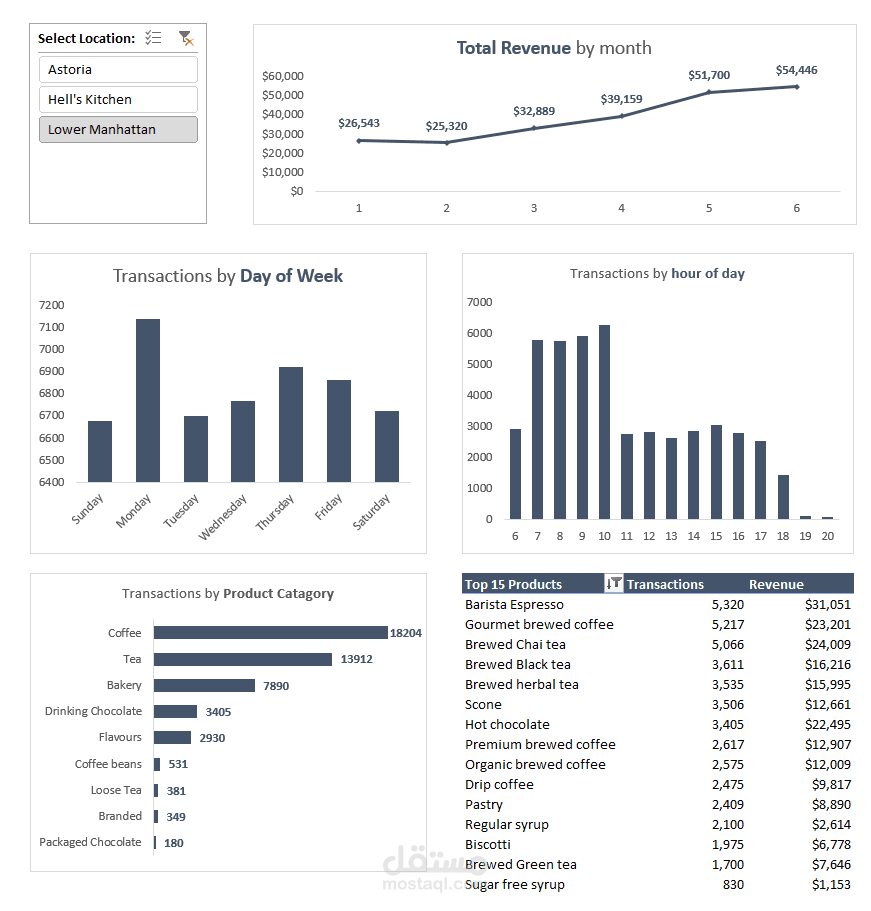Click the Thursday bar in day chart
The height and width of the screenshot is (911, 871).
pyautogui.click(x=291, y=424)
